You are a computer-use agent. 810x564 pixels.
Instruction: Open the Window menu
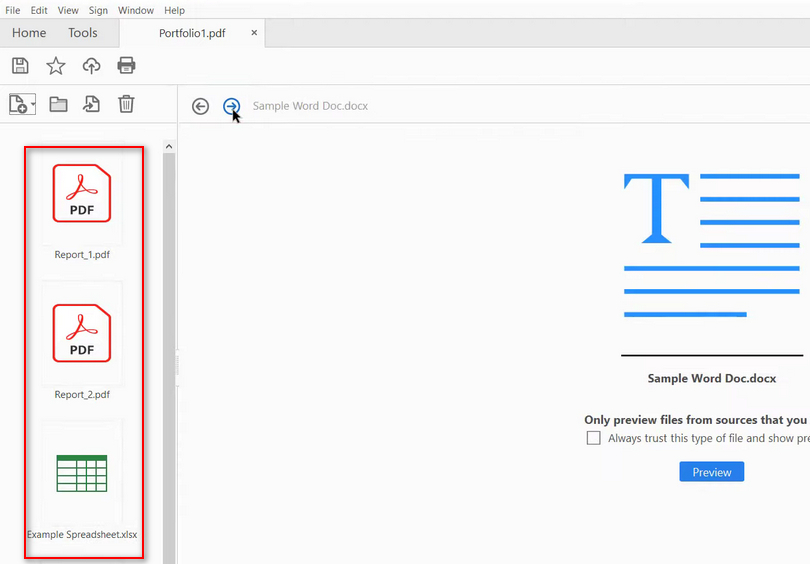coord(136,10)
